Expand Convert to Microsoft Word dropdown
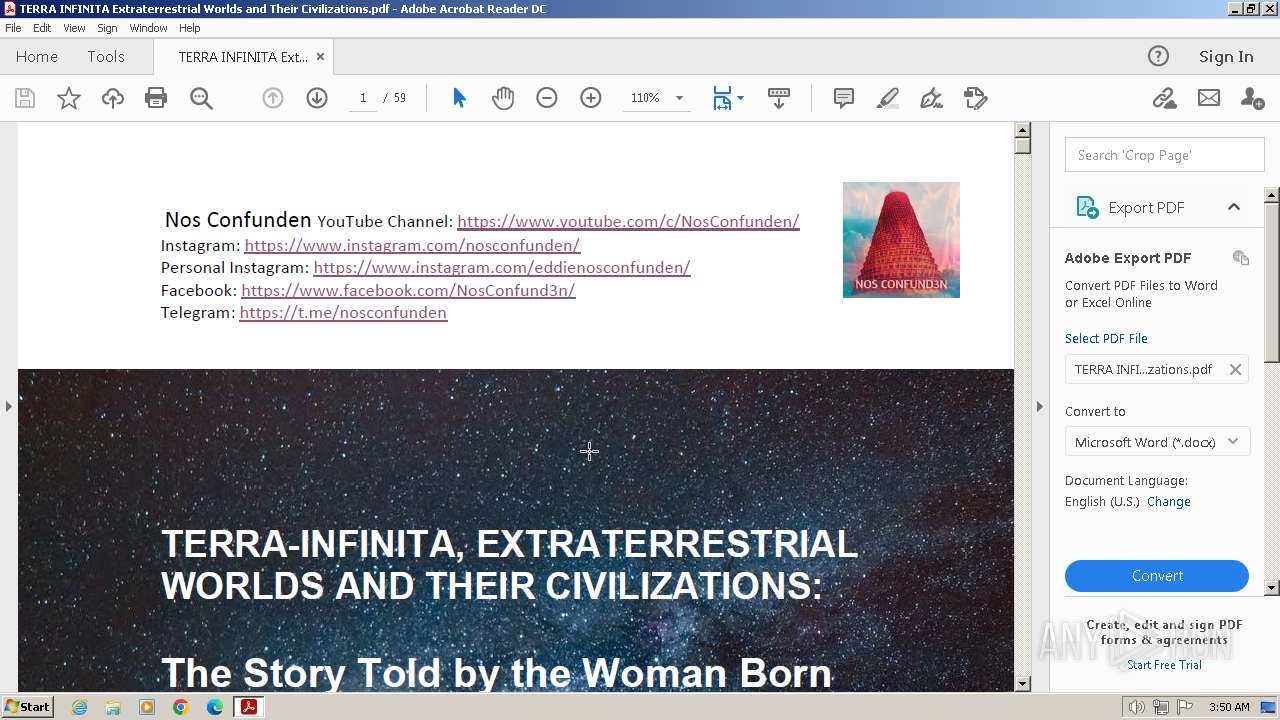The image size is (1280, 720). [x=1233, y=441]
